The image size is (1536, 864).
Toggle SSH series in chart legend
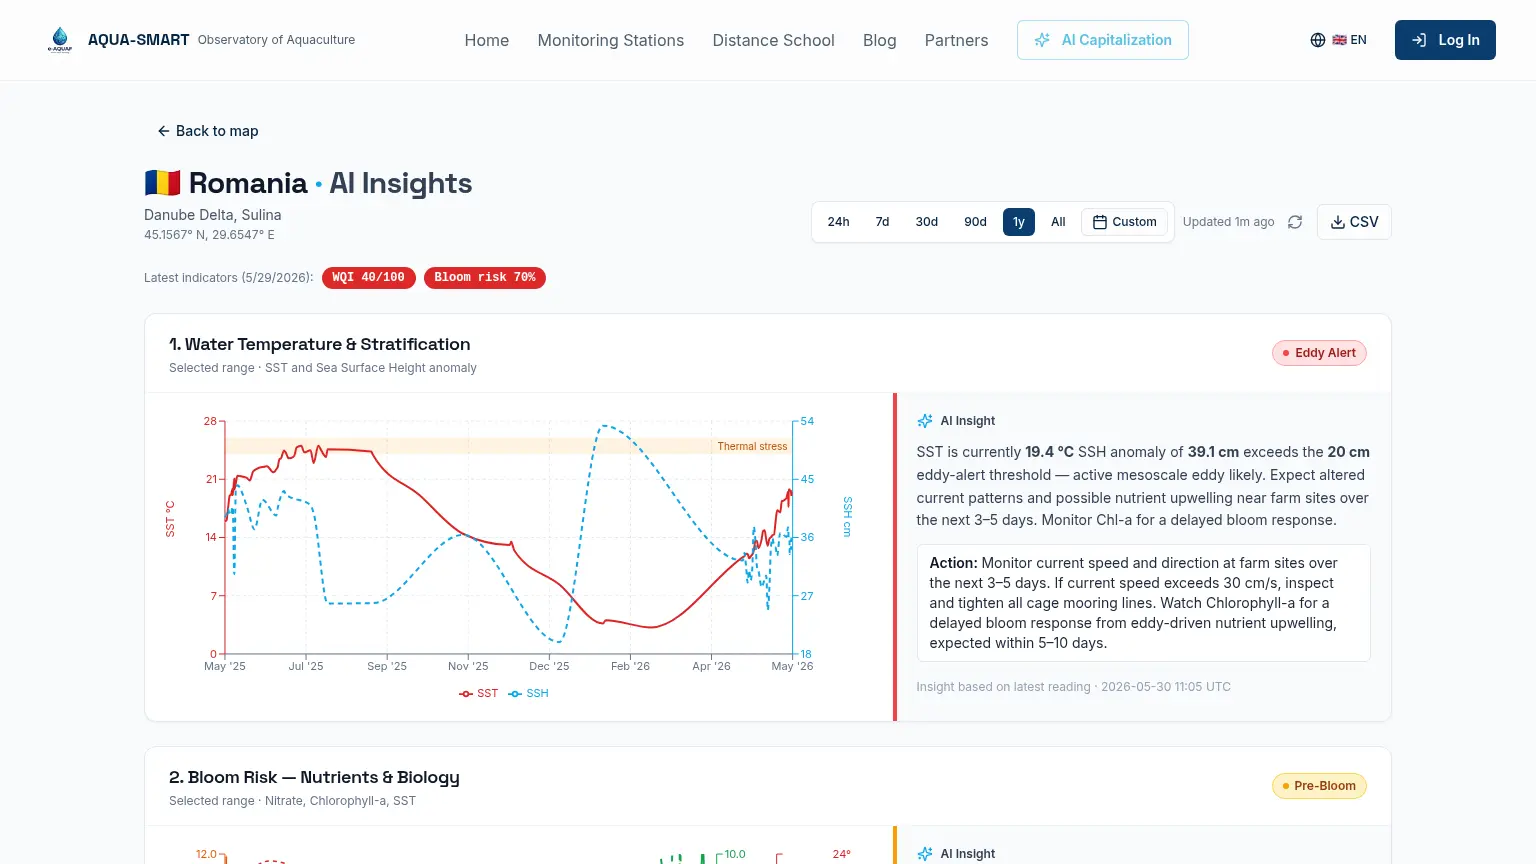point(528,693)
